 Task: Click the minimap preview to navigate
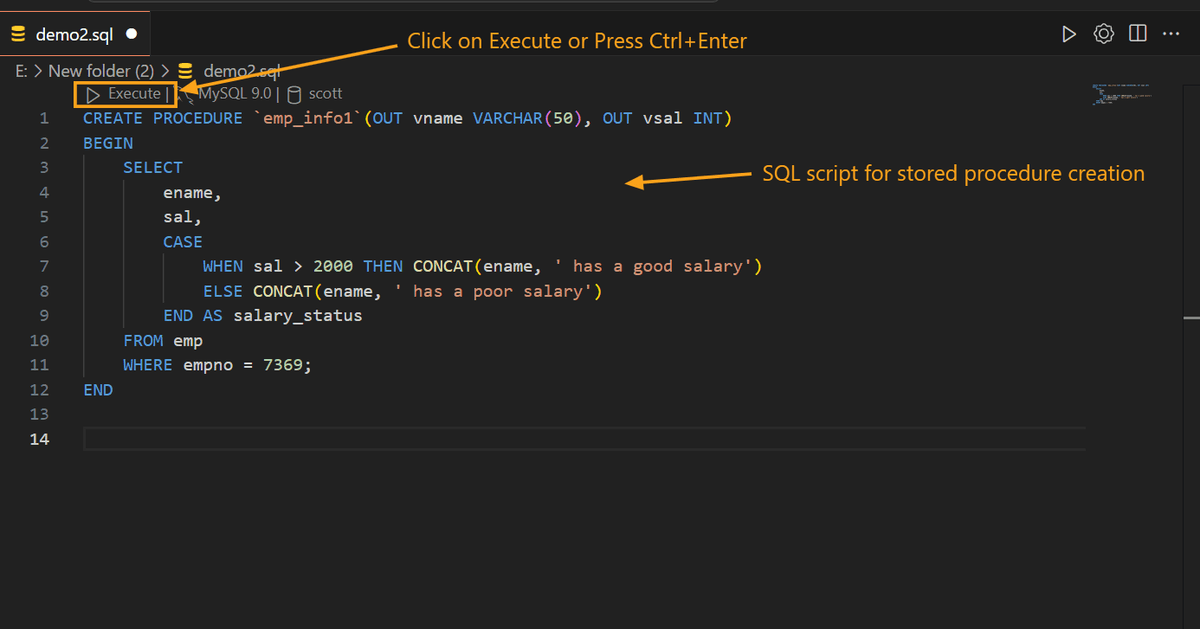[x=1121, y=95]
